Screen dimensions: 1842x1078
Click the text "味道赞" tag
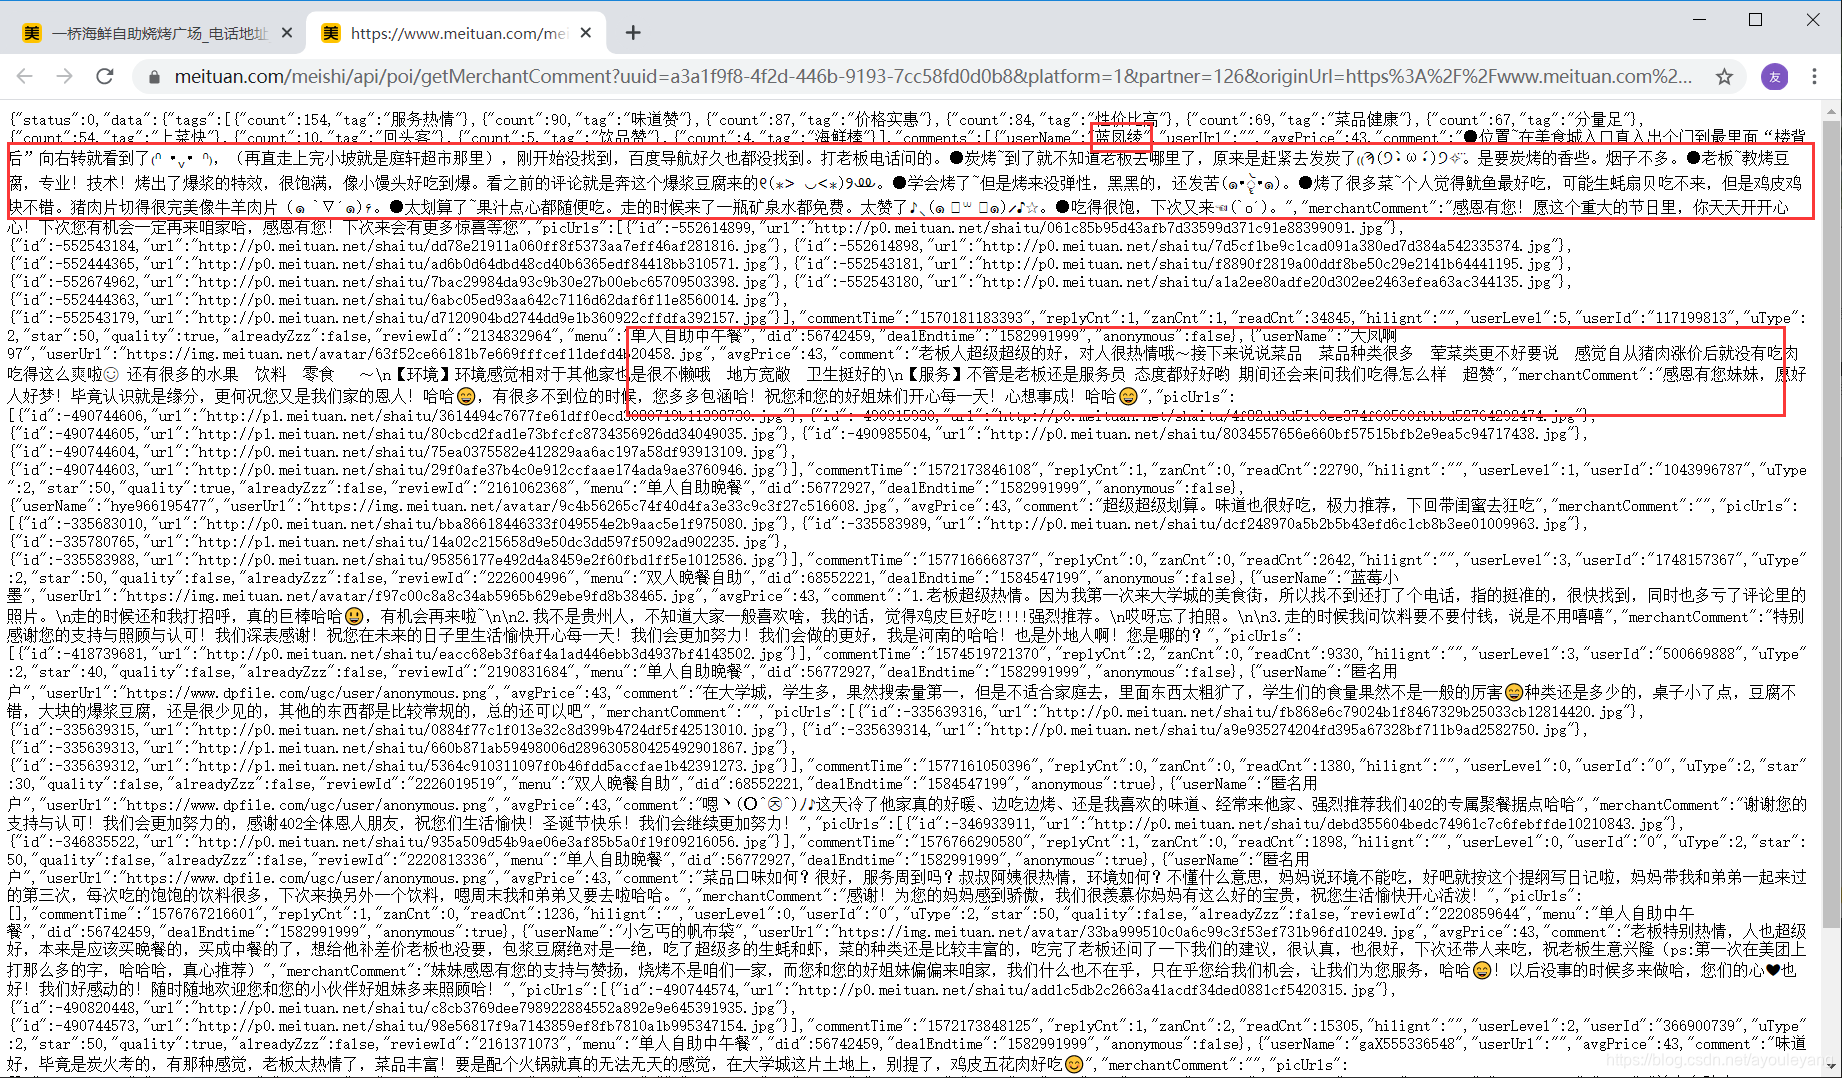[654, 120]
